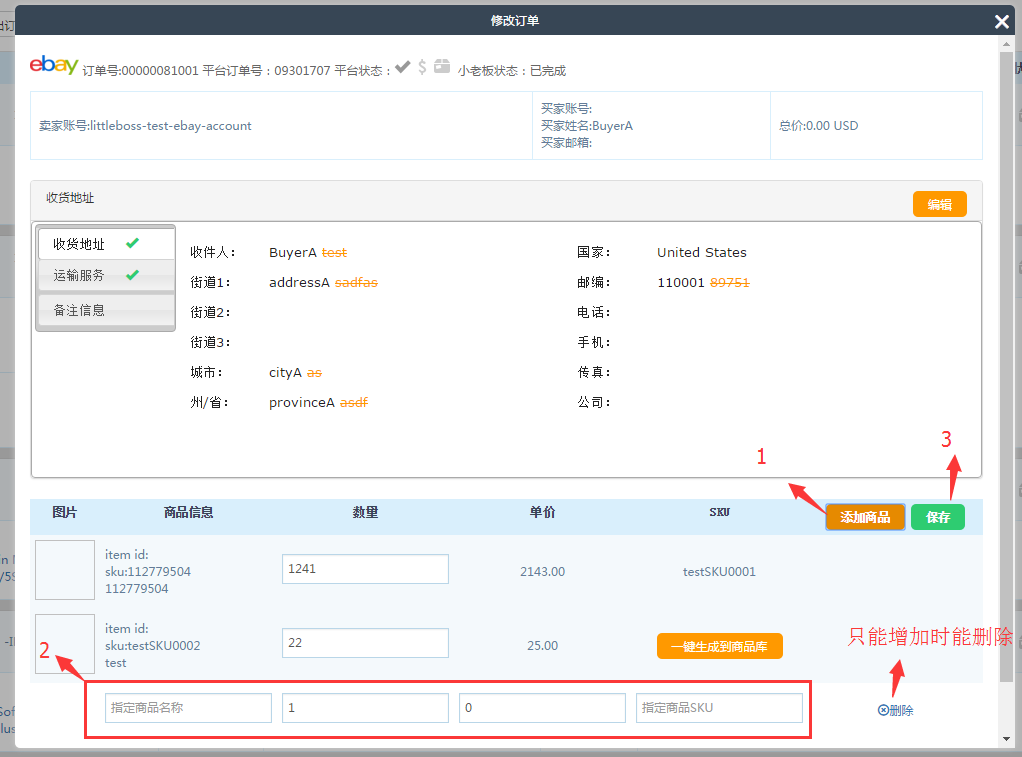Close the 修改订单 dialog
The width and height of the screenshot is (1022, 757).
click(1001, 21)
